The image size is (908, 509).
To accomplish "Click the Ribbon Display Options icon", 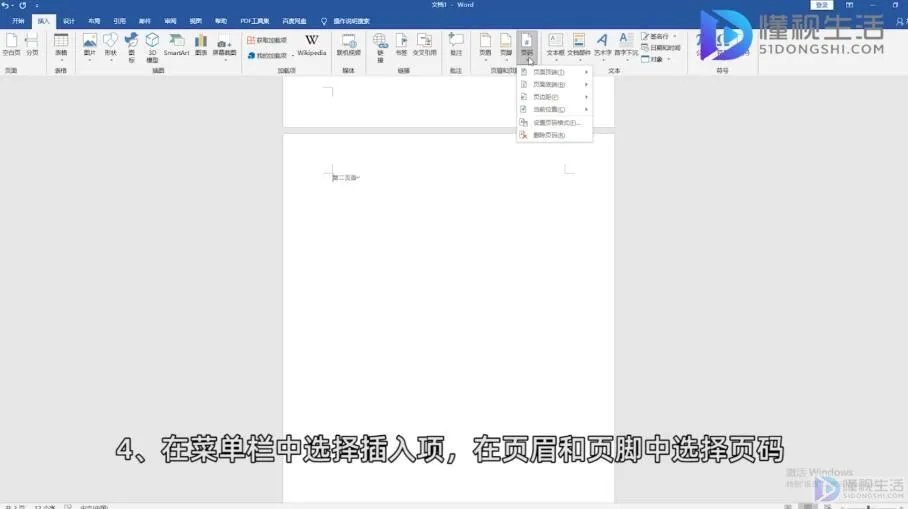I will click(x=850, y=5).
